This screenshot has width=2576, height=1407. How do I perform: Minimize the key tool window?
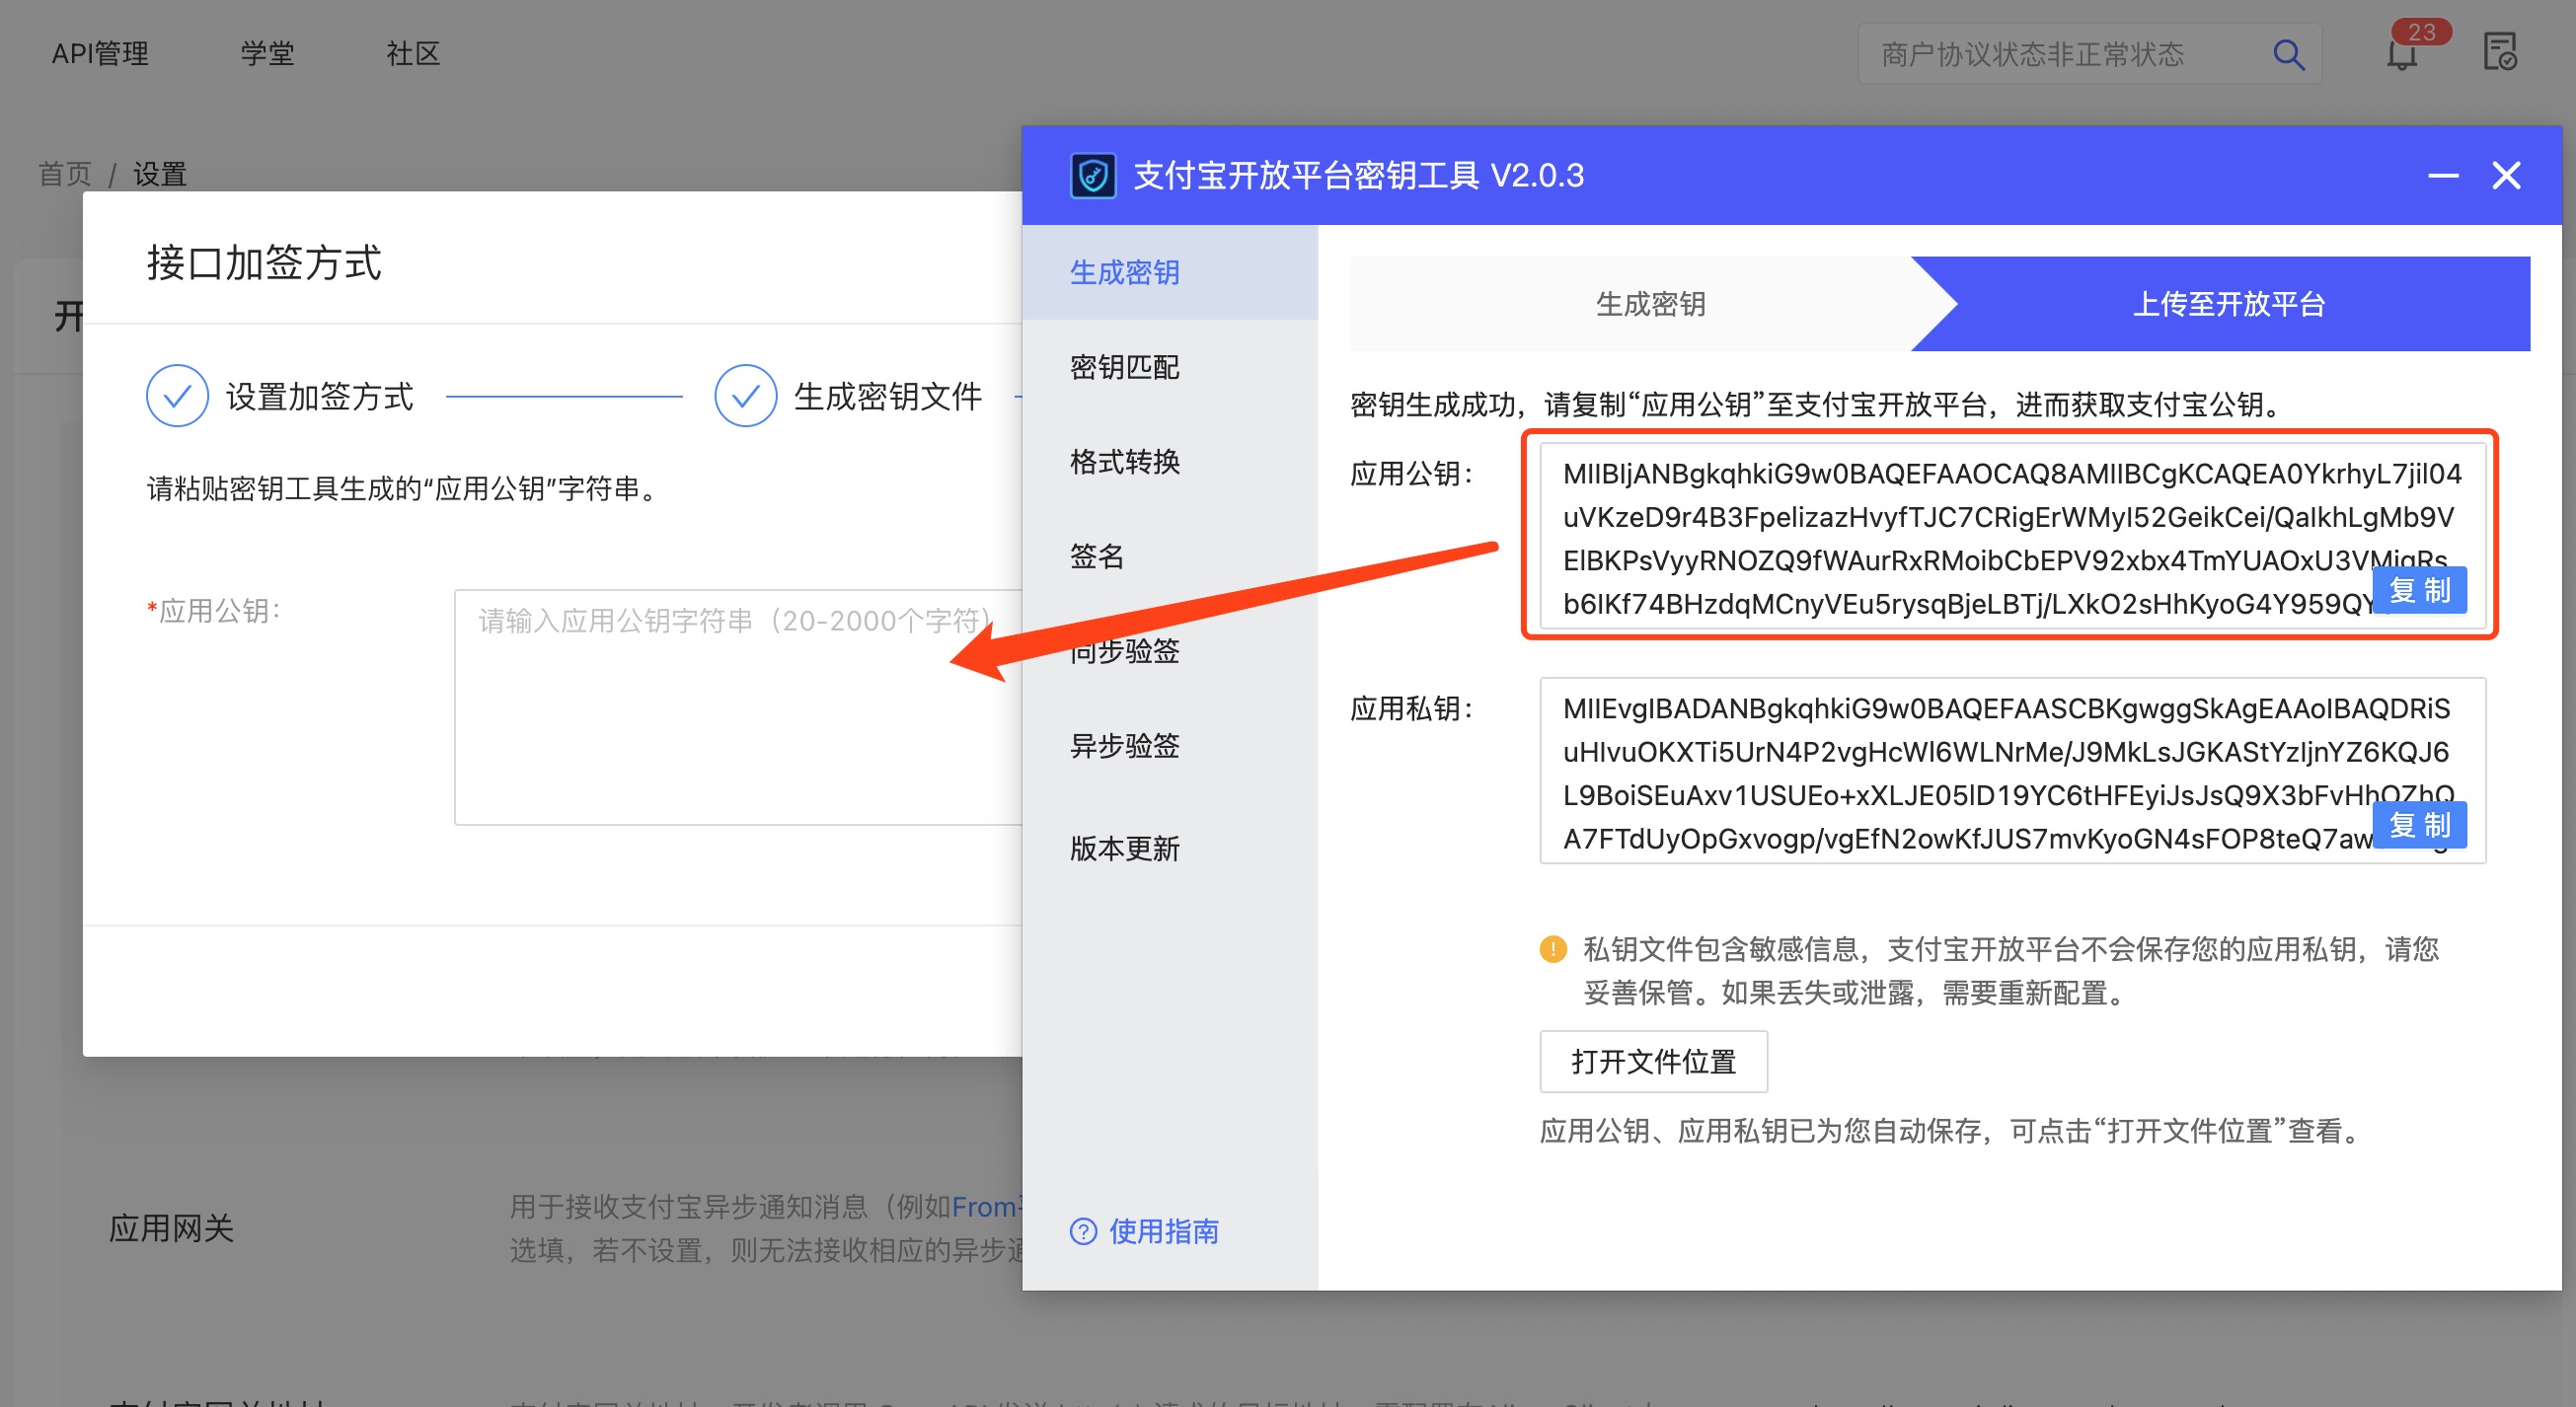pyautogui.click(x=2442, y=176)
